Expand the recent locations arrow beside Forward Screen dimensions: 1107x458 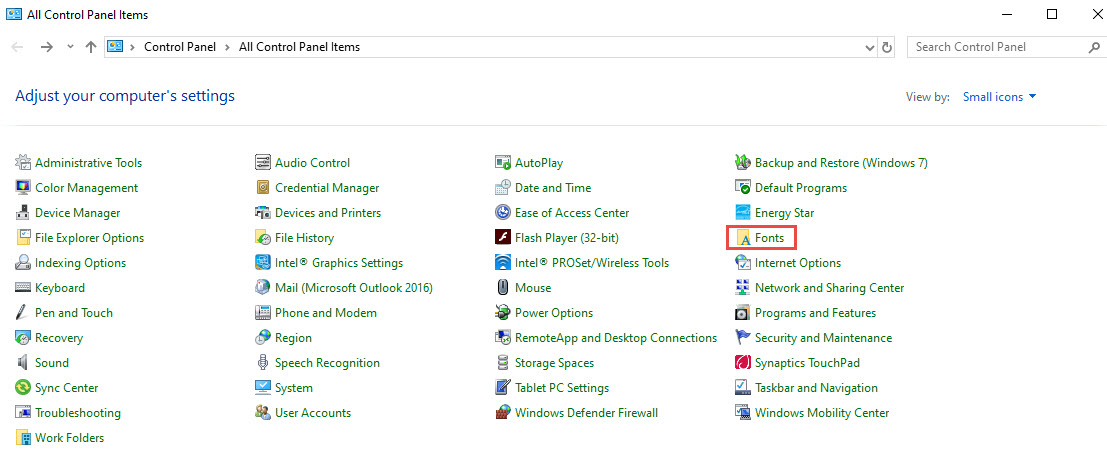coord(70,47)
